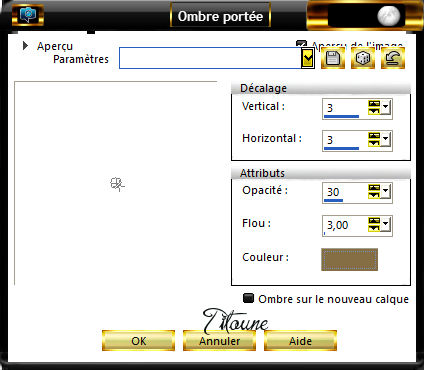Enable Ombre sur le nouveau calque checkbox
Image resolution: width=424 pixels, height=370 pixels.
pos(248,298)
